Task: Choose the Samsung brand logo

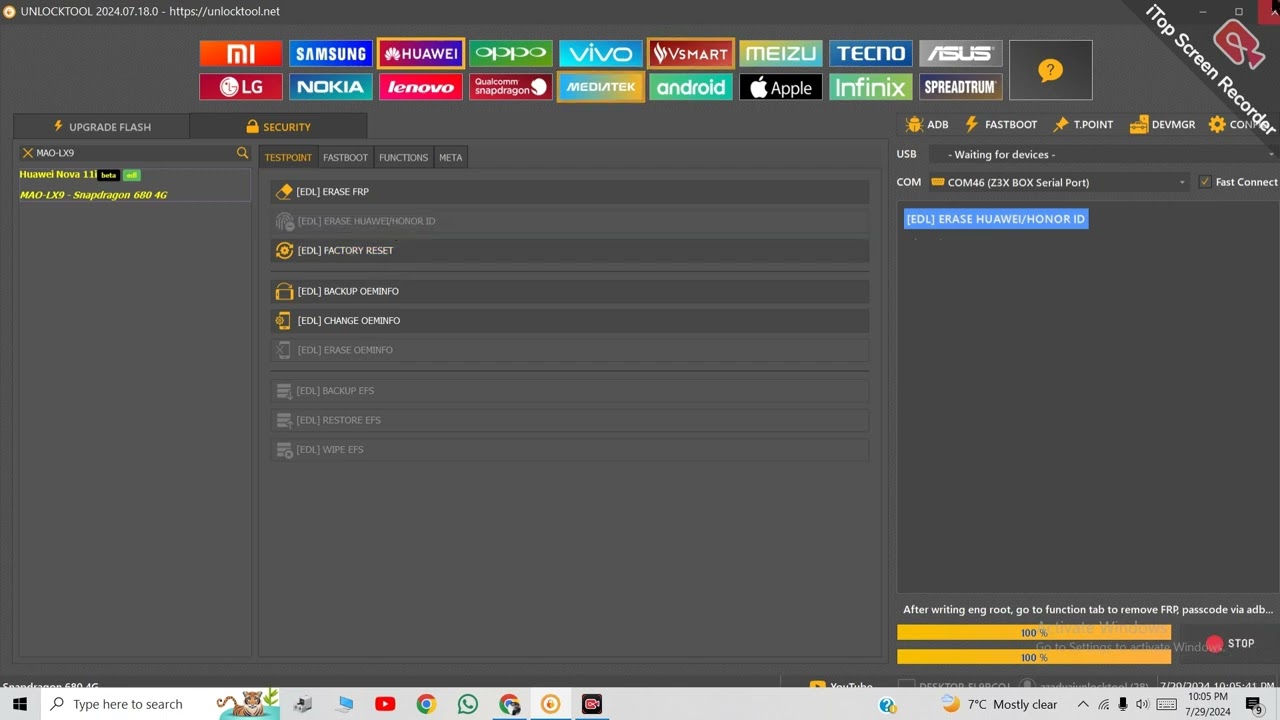Action: 331,54
